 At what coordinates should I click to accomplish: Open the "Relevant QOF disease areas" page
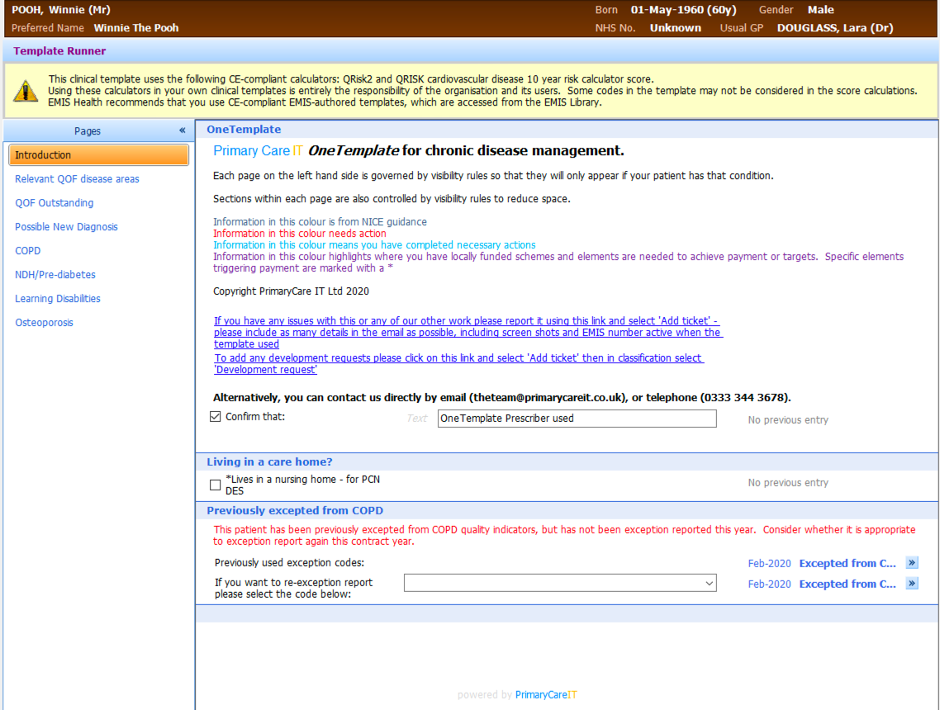click(x=78, y=178)
